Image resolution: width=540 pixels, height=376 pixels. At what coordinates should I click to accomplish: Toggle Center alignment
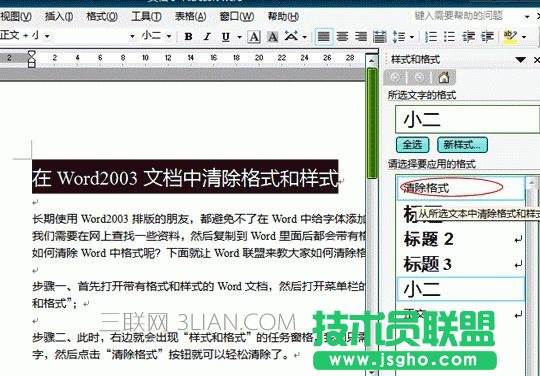coord(342,36)
